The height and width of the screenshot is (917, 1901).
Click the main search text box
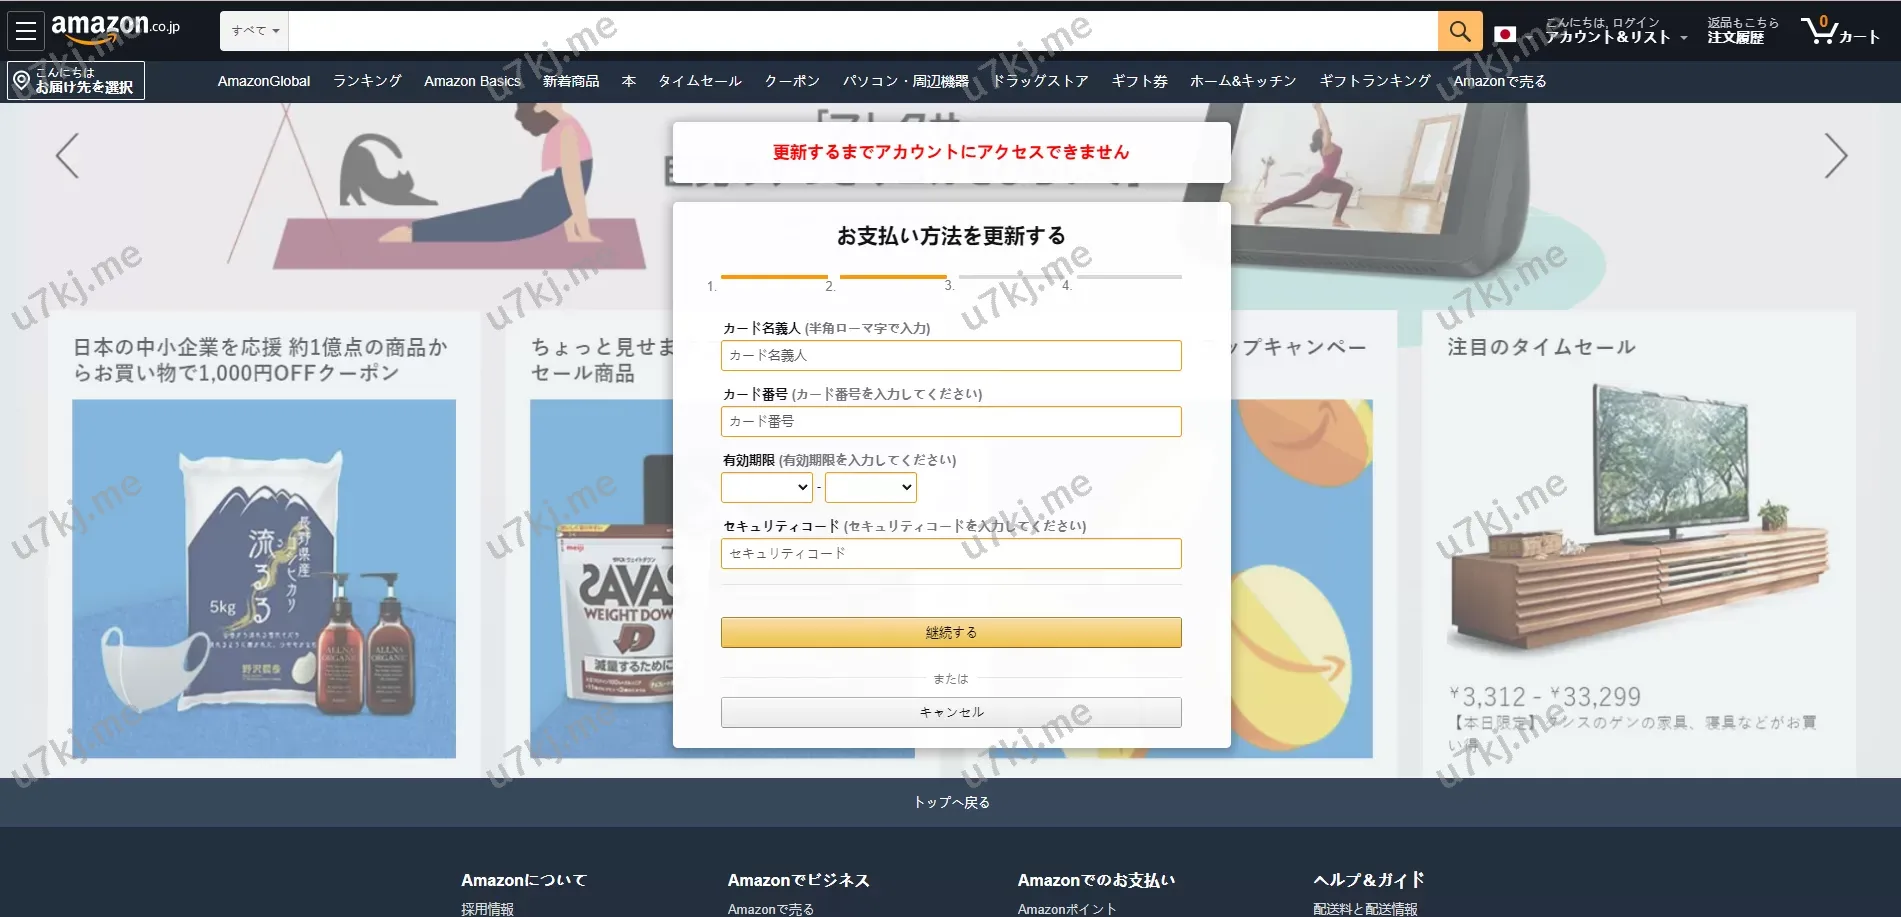[x=862, y=31]
